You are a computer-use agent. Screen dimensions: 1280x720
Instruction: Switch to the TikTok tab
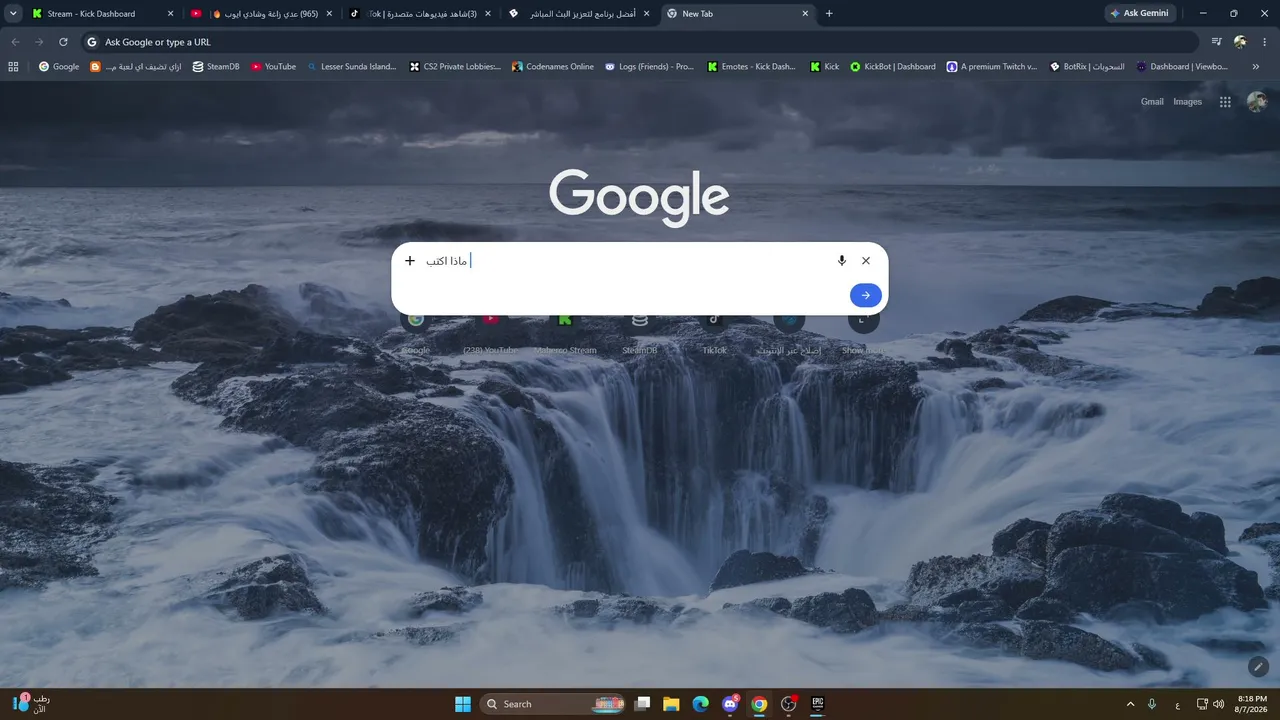[x=420, y=14]
